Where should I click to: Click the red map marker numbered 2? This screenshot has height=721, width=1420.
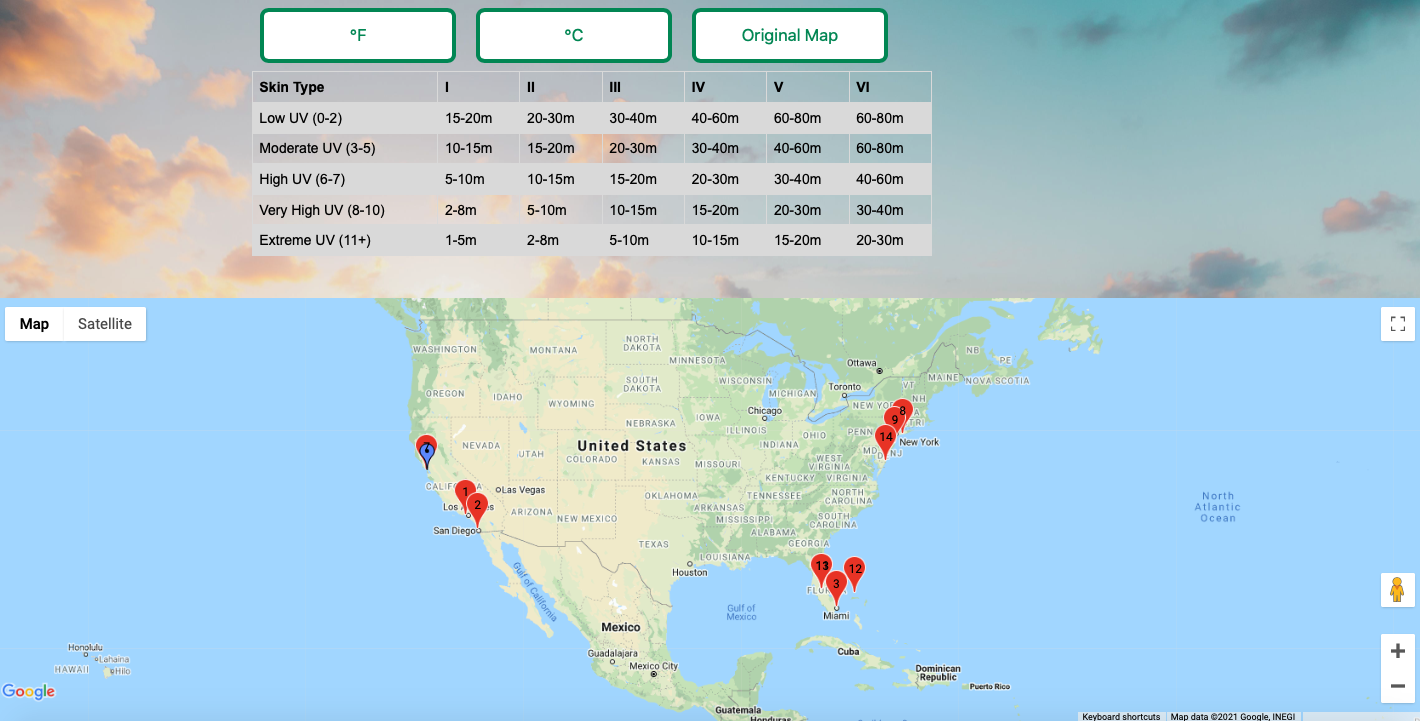click(478, 508)
